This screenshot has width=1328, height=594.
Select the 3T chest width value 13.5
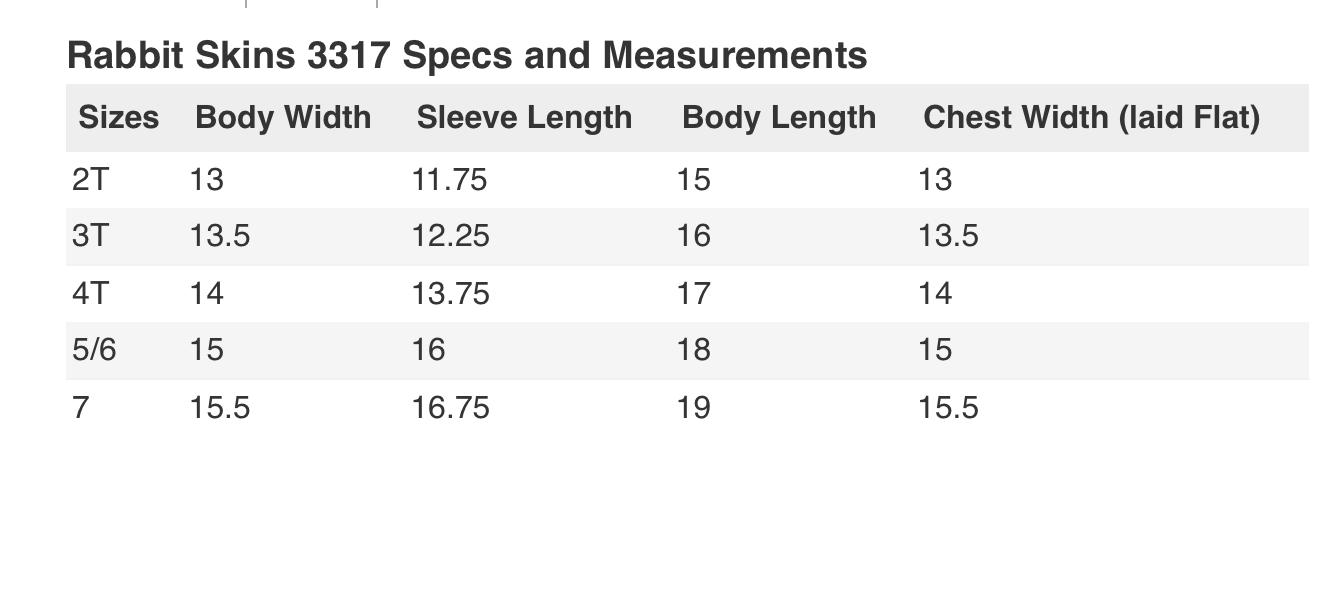948,236
